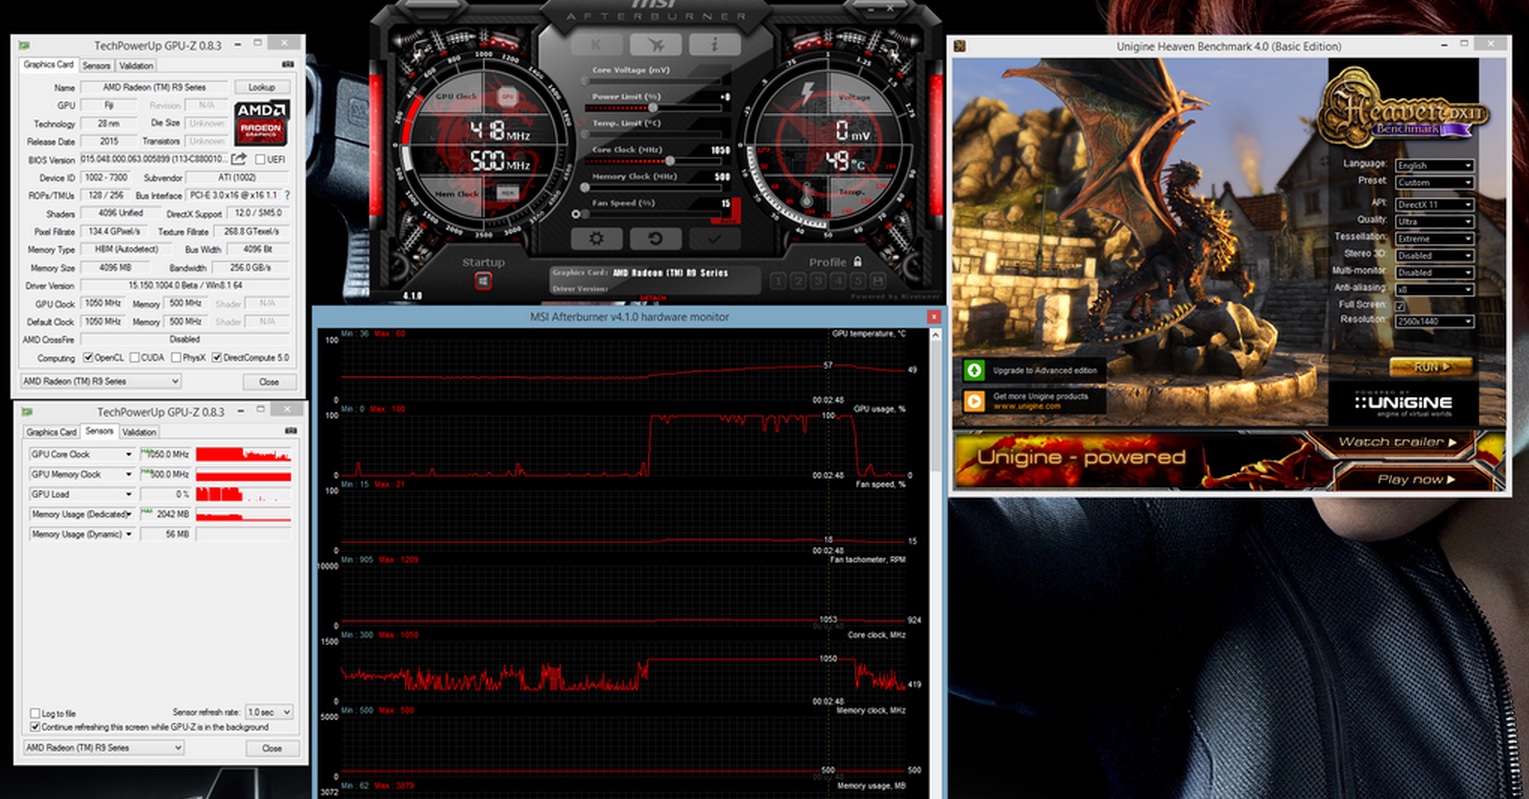The width and height of the screenshot is (1529, 799).
Task: Open the Resolution dropdown showing 2560x1440
Action: pos(1434,321)
